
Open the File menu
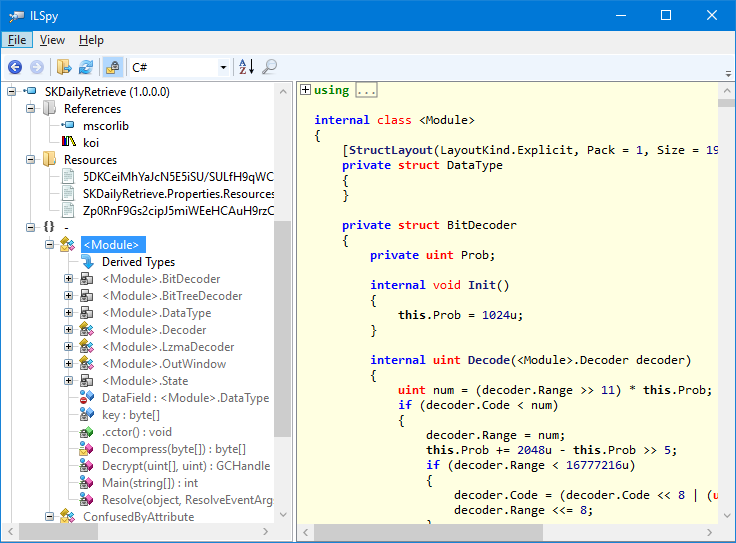[x=17, y=40]
